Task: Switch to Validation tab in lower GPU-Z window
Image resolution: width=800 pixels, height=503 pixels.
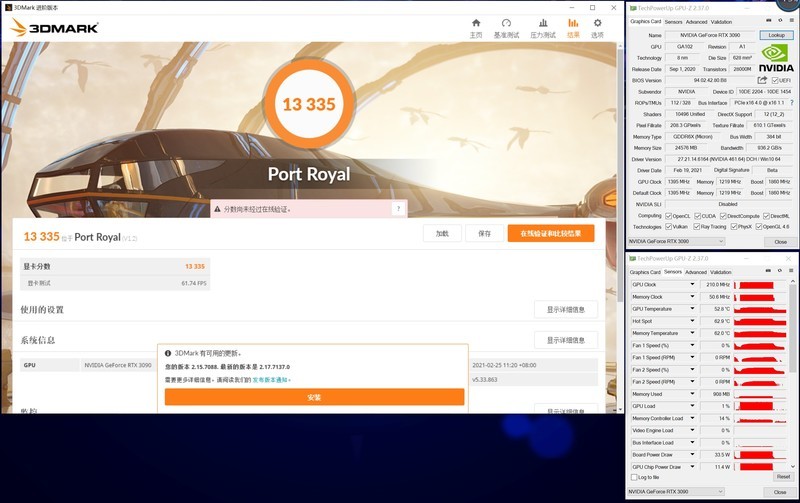Action: click(721, 272)
